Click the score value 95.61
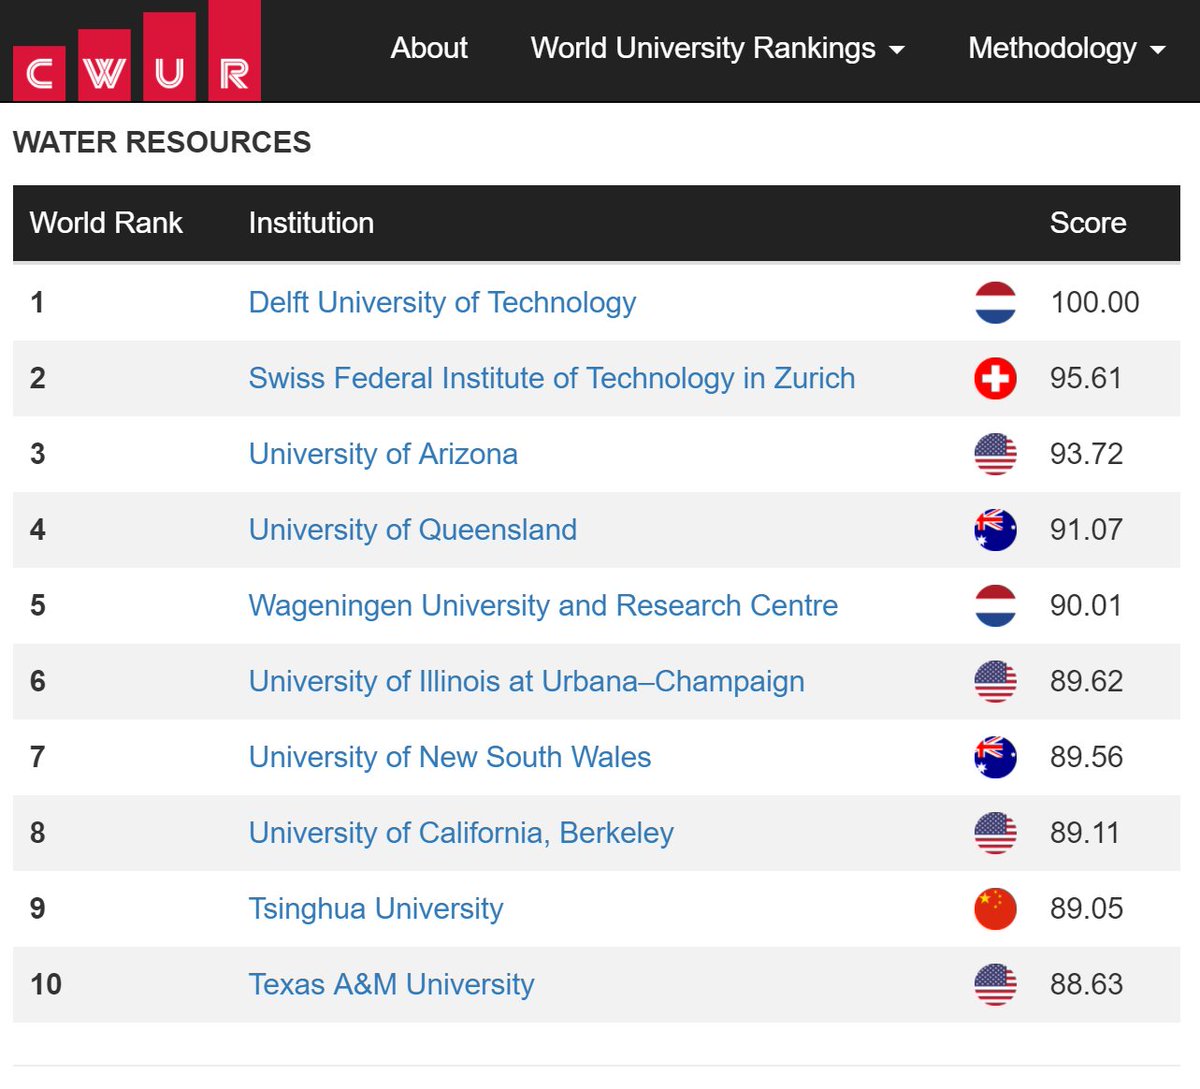The width and height of the screenshot is (1200, 1089). pyautogui.click(x=1086, y=378)
